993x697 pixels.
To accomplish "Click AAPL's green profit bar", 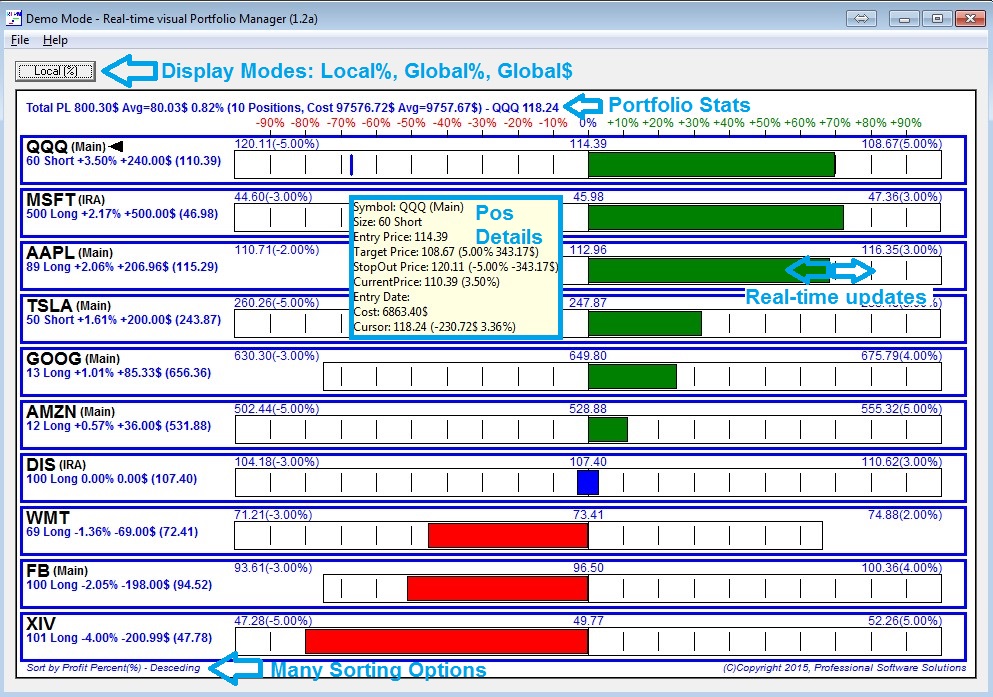I will (x=709, y=271).
